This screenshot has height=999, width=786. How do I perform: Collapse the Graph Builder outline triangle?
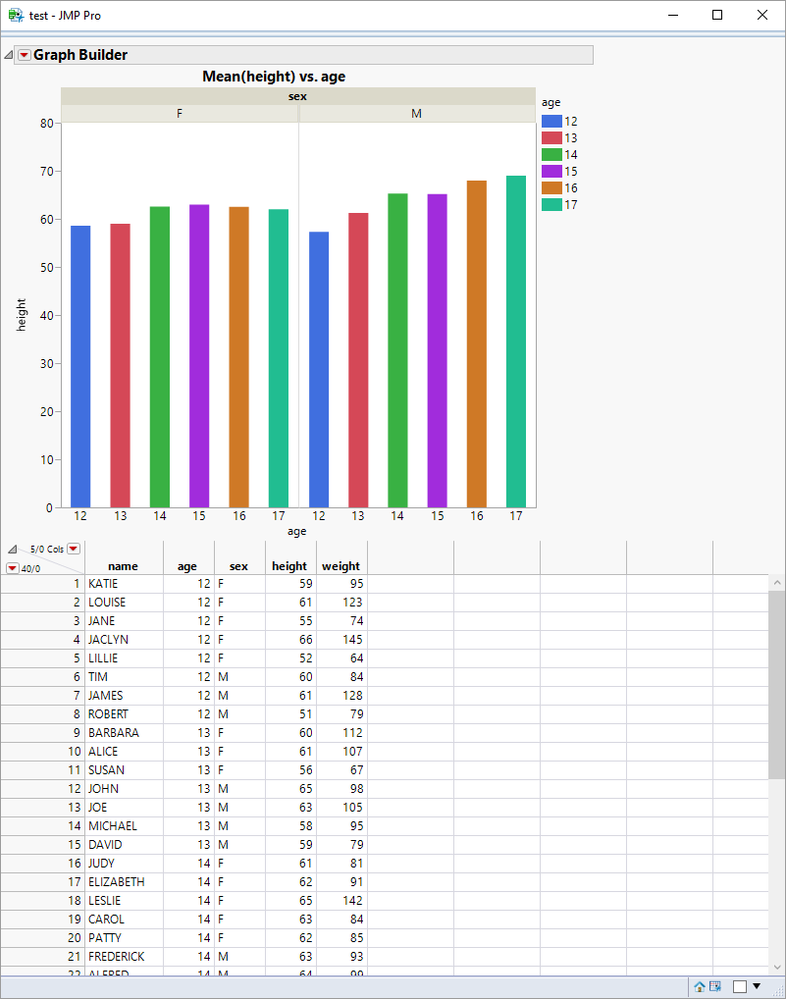tap(8, 55)
